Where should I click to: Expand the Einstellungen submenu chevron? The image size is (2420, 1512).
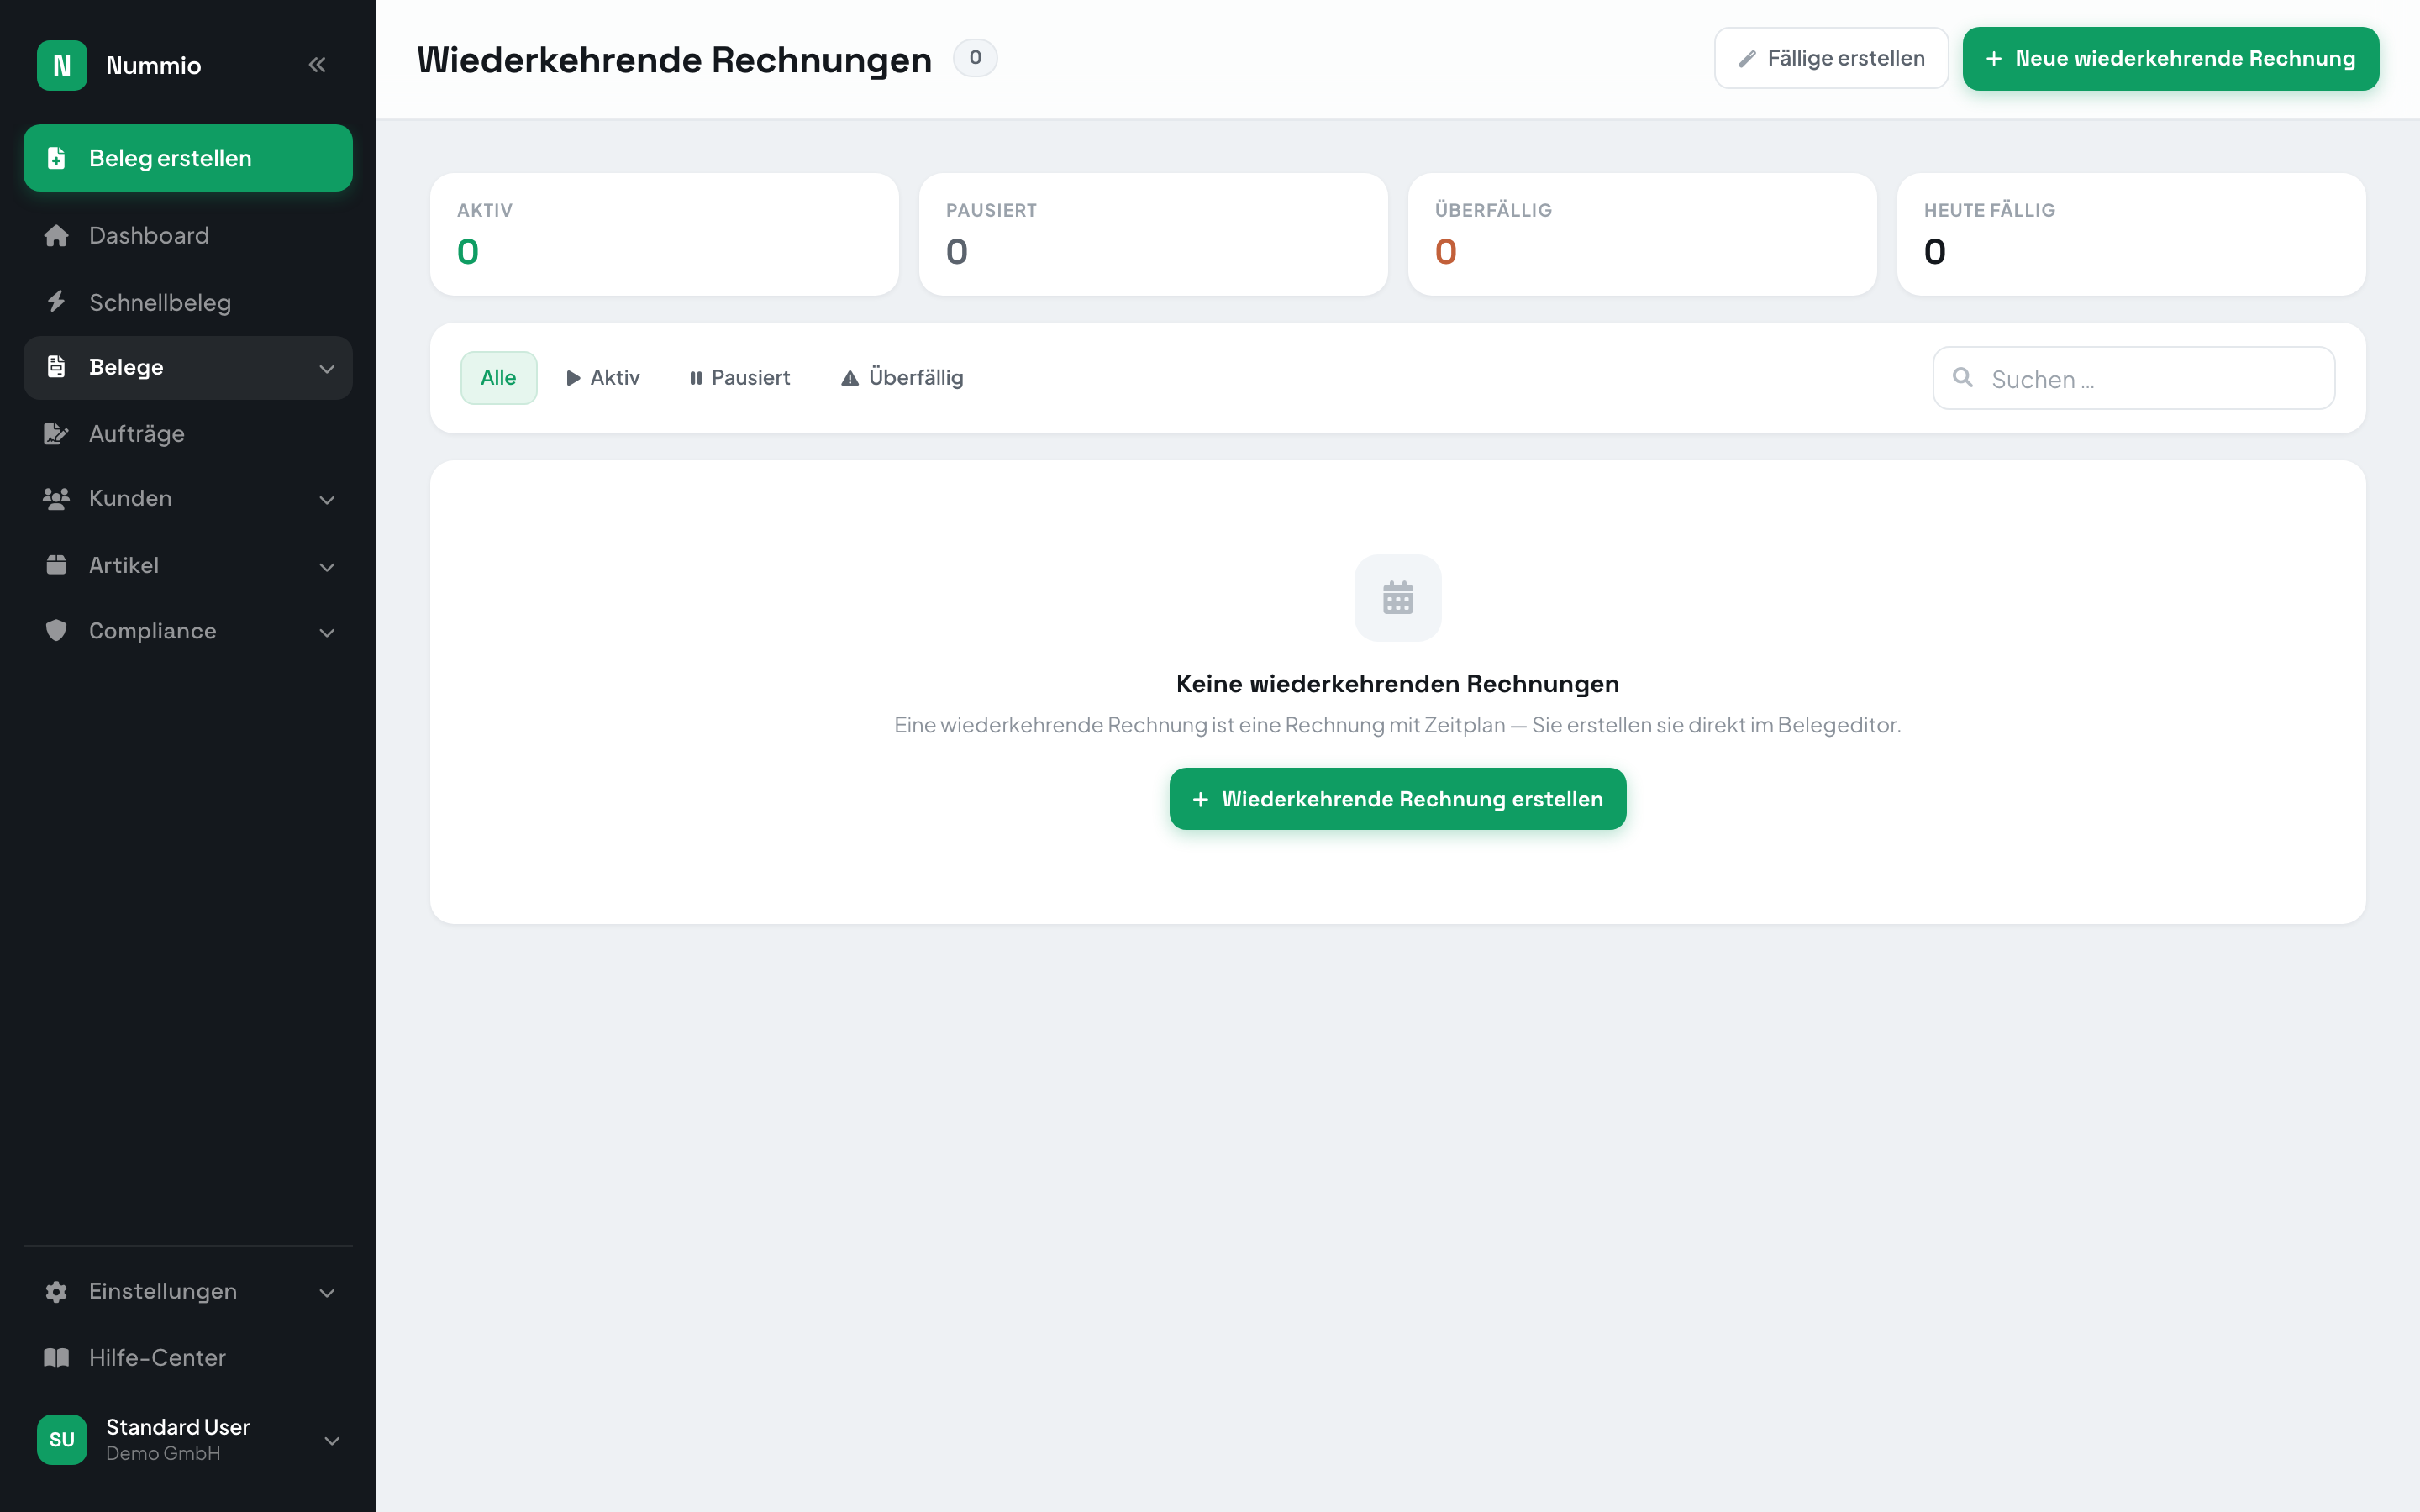327,1292
